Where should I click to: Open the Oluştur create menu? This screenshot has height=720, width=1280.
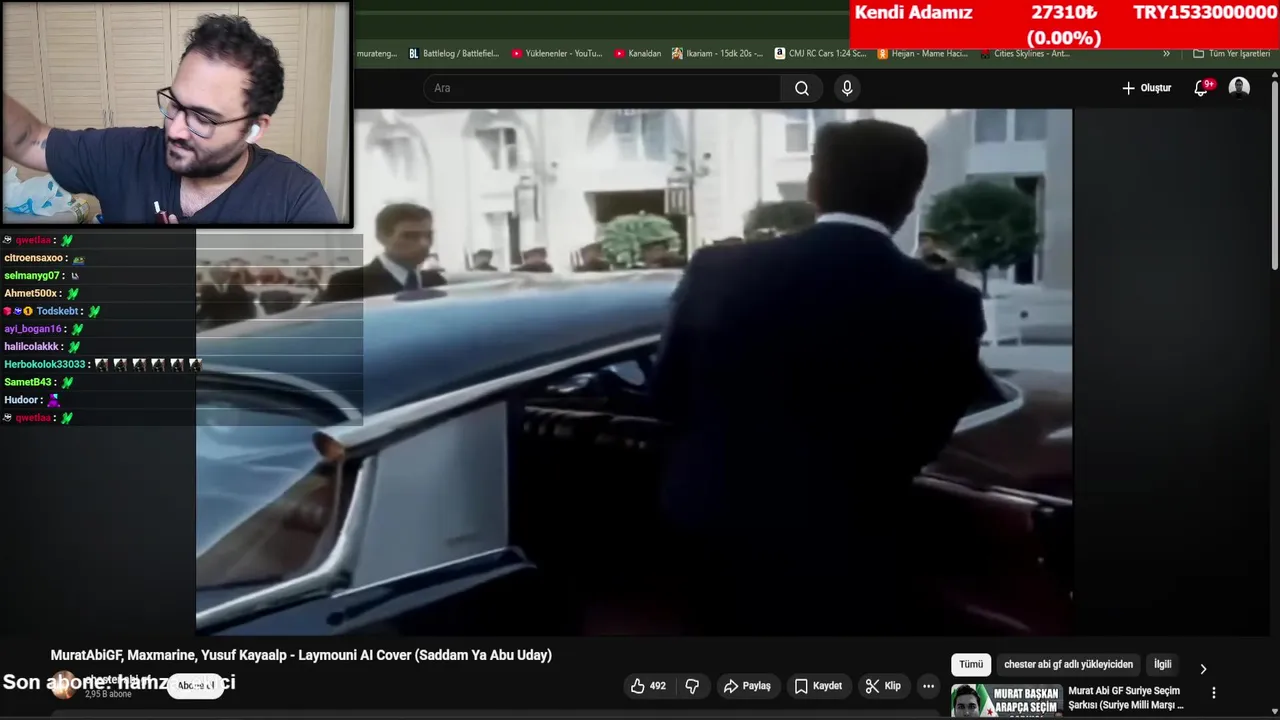(x=1146, y=88)
